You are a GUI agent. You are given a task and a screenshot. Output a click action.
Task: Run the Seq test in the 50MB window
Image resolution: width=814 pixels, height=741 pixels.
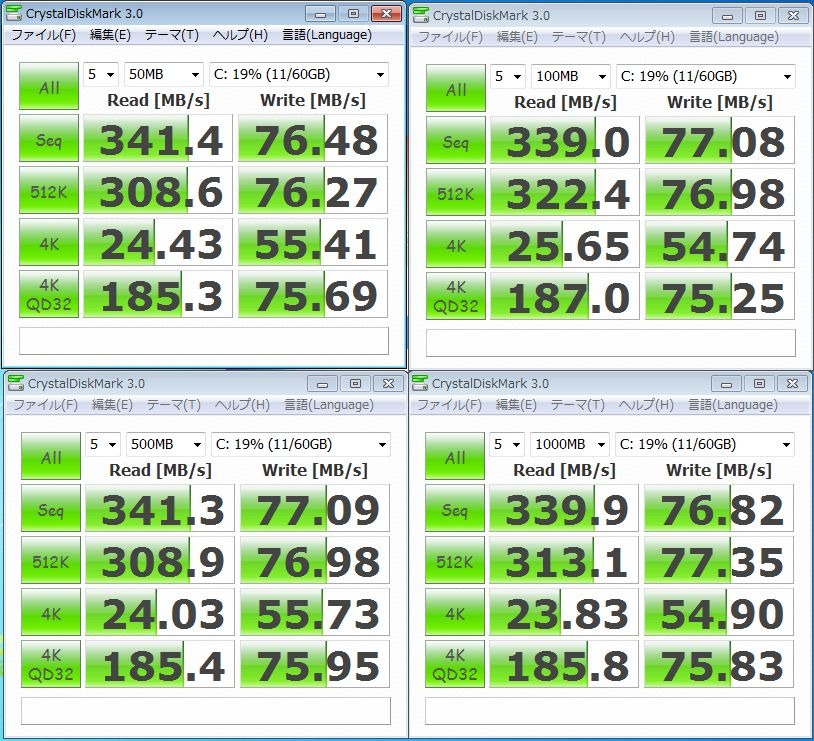coord(49,138)
